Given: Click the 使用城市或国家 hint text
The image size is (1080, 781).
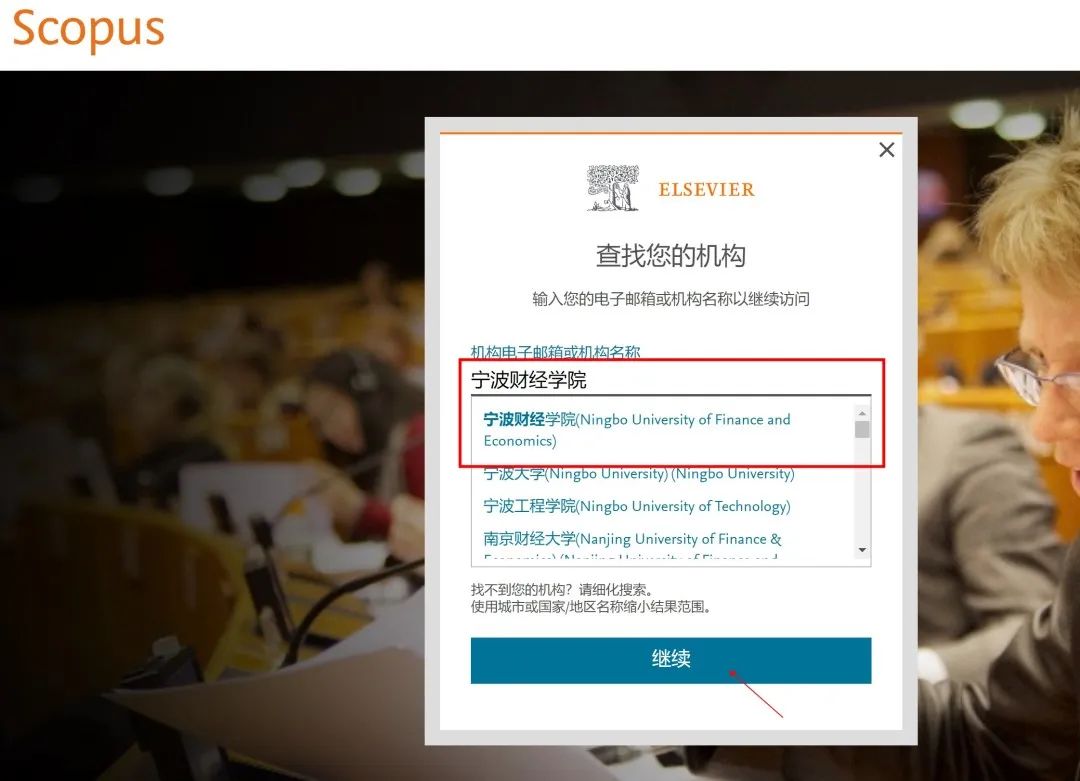Looking at the screenshot, I should (x=590, y=607).
